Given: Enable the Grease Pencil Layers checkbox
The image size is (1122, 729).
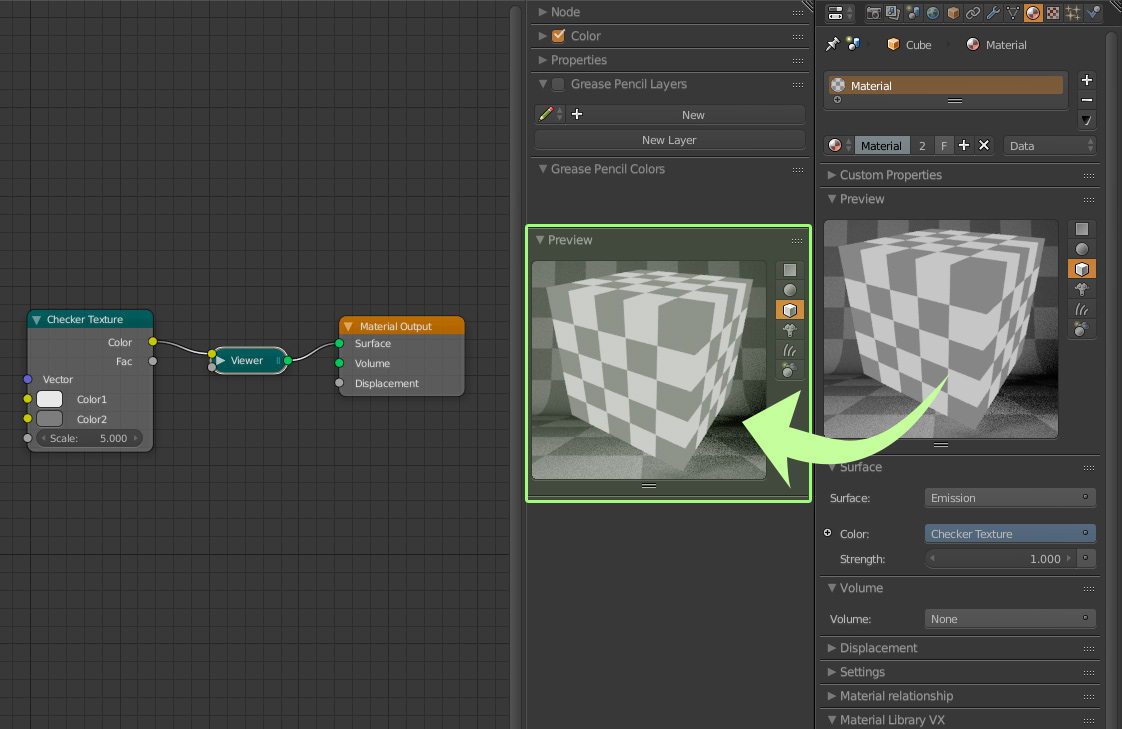Looking at the screenshot, I should 558,84.
